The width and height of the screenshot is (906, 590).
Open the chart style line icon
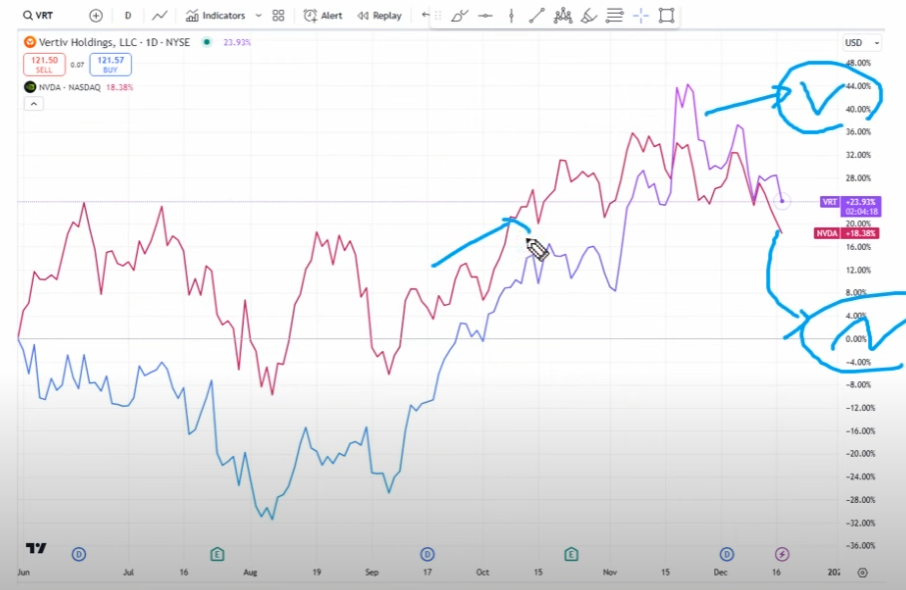(159, 16)
